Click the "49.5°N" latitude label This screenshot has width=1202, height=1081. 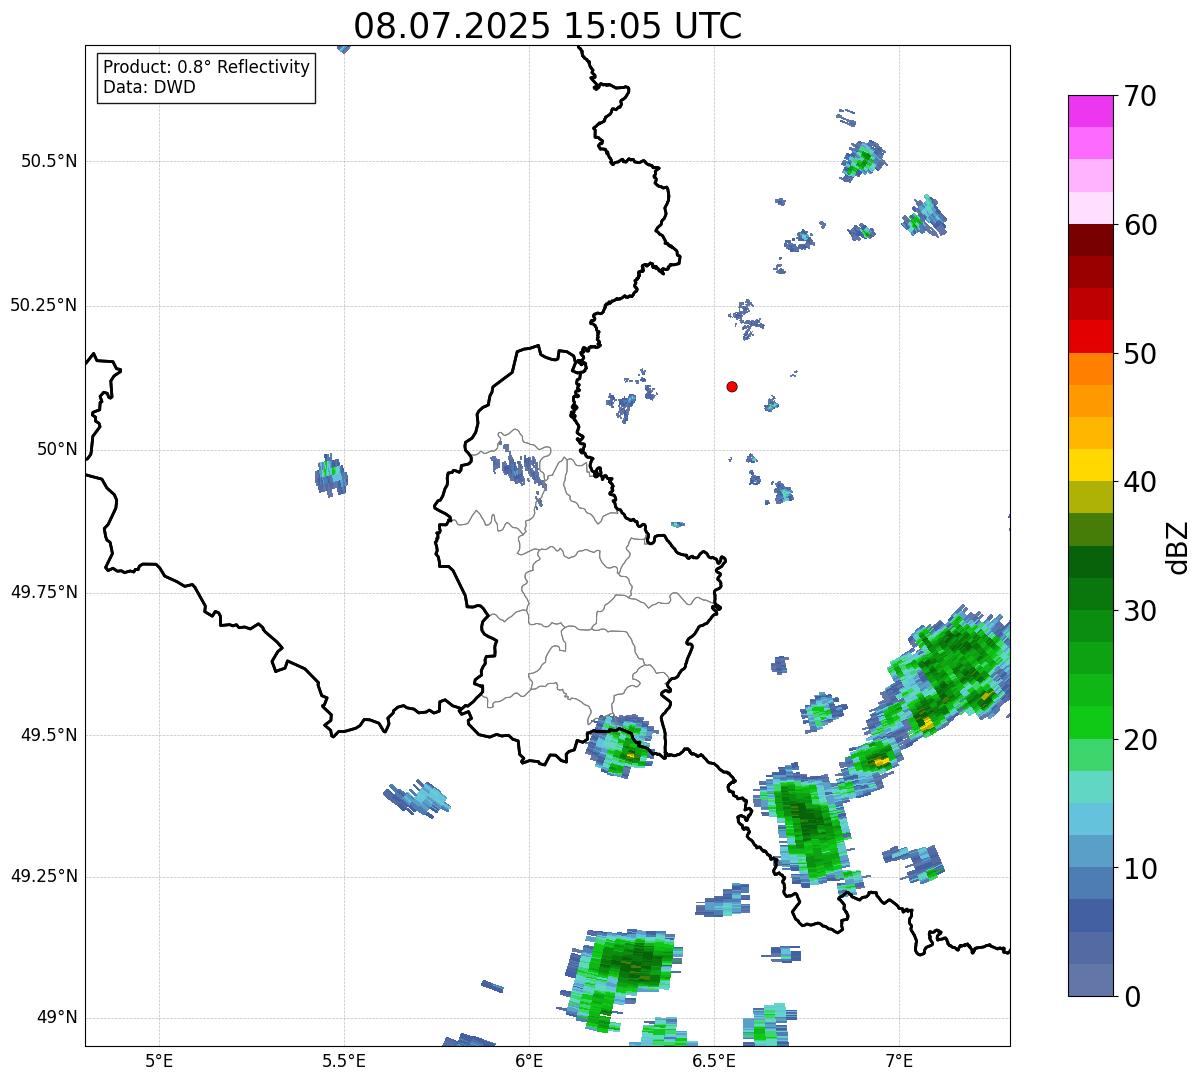[x=49, y=735]
